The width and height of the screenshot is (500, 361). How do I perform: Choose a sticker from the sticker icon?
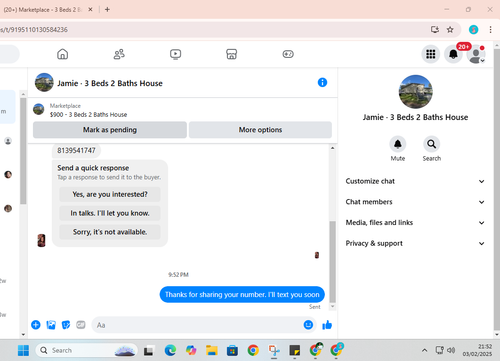[66, 325]
